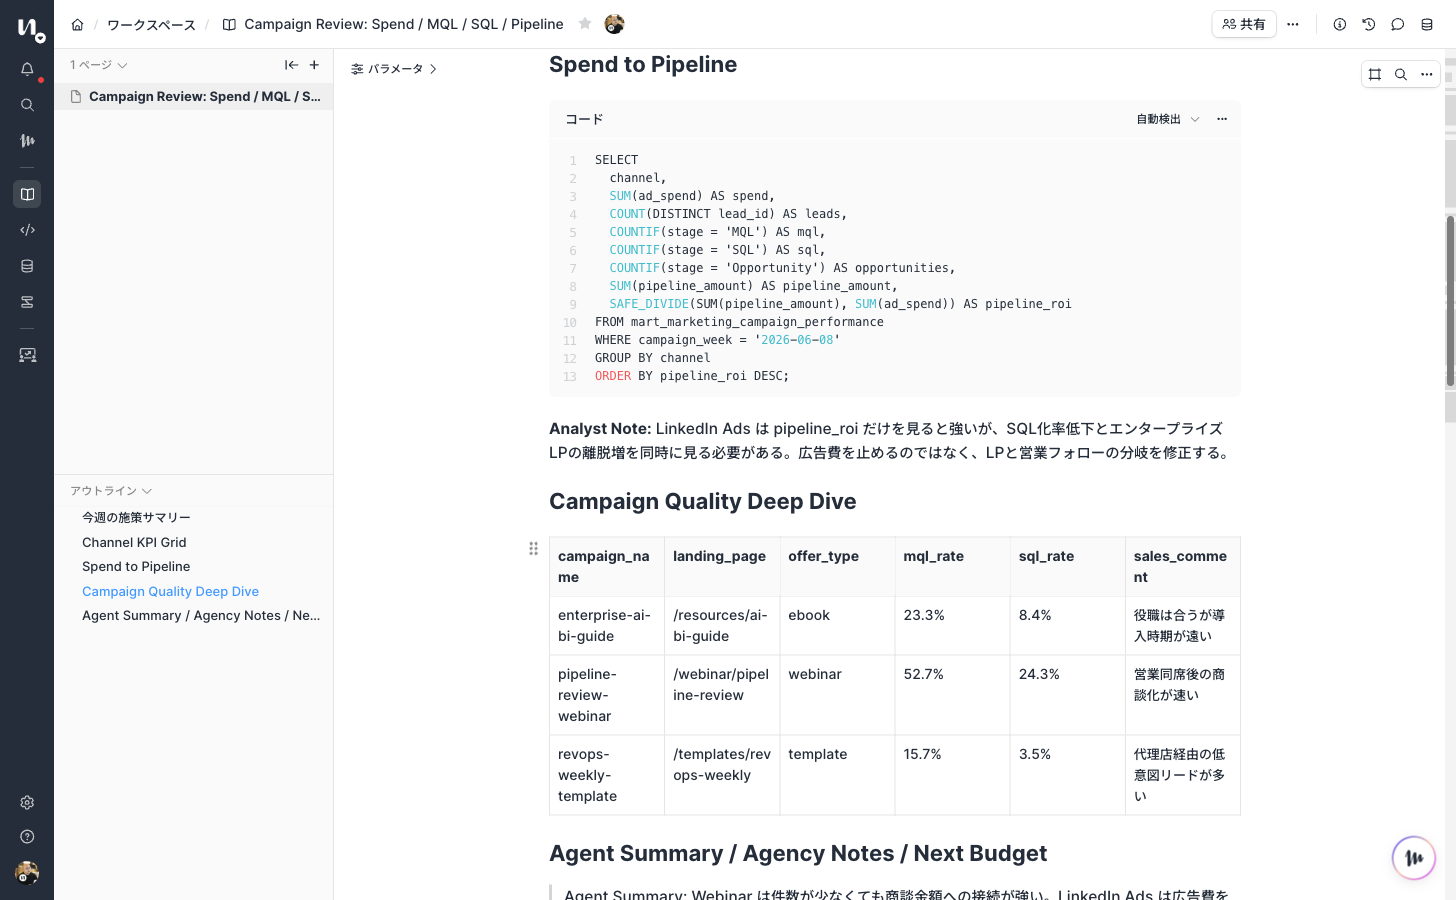Open the notifications bell in sidebar
1456x900 pixels.
tap(27, 70)
